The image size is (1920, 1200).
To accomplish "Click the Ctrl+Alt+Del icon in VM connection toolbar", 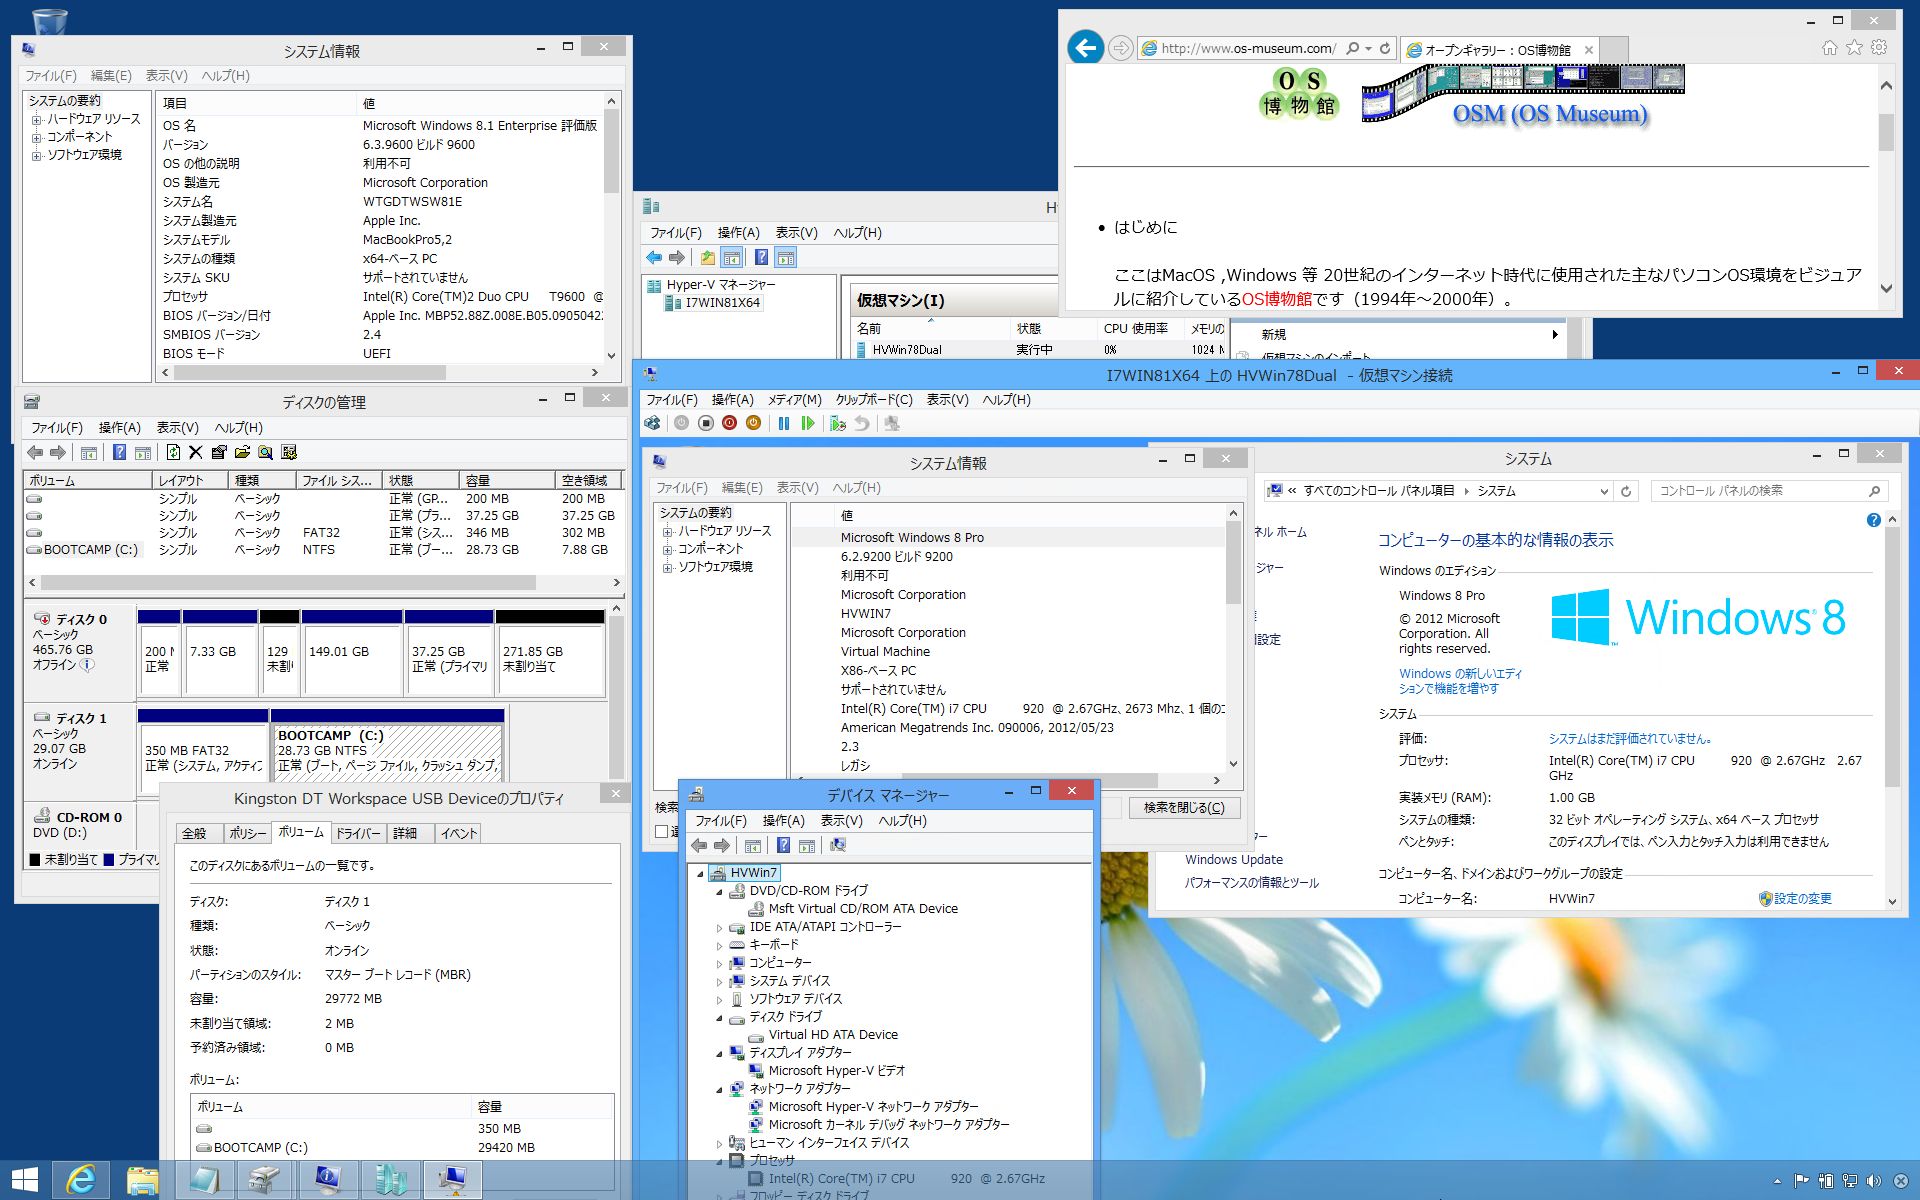I will click(653, 423).
